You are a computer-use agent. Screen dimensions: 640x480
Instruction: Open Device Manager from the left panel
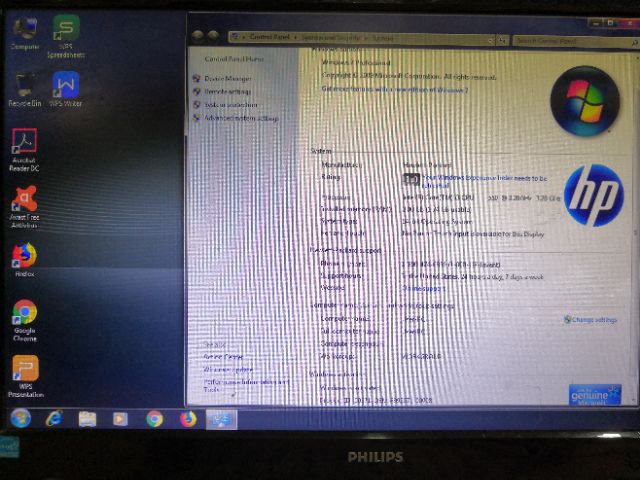[x=228, y=78]
